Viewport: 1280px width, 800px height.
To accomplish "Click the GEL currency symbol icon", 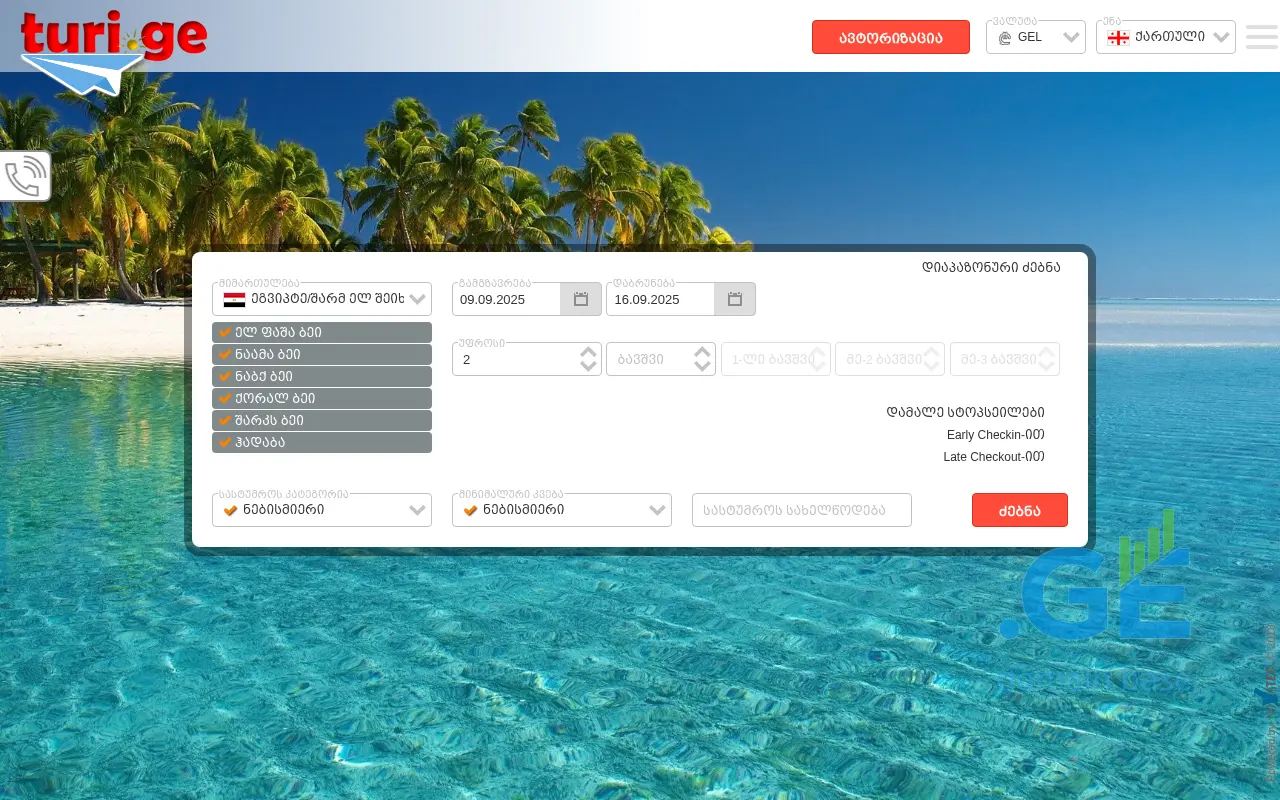I will (1004, 38).
